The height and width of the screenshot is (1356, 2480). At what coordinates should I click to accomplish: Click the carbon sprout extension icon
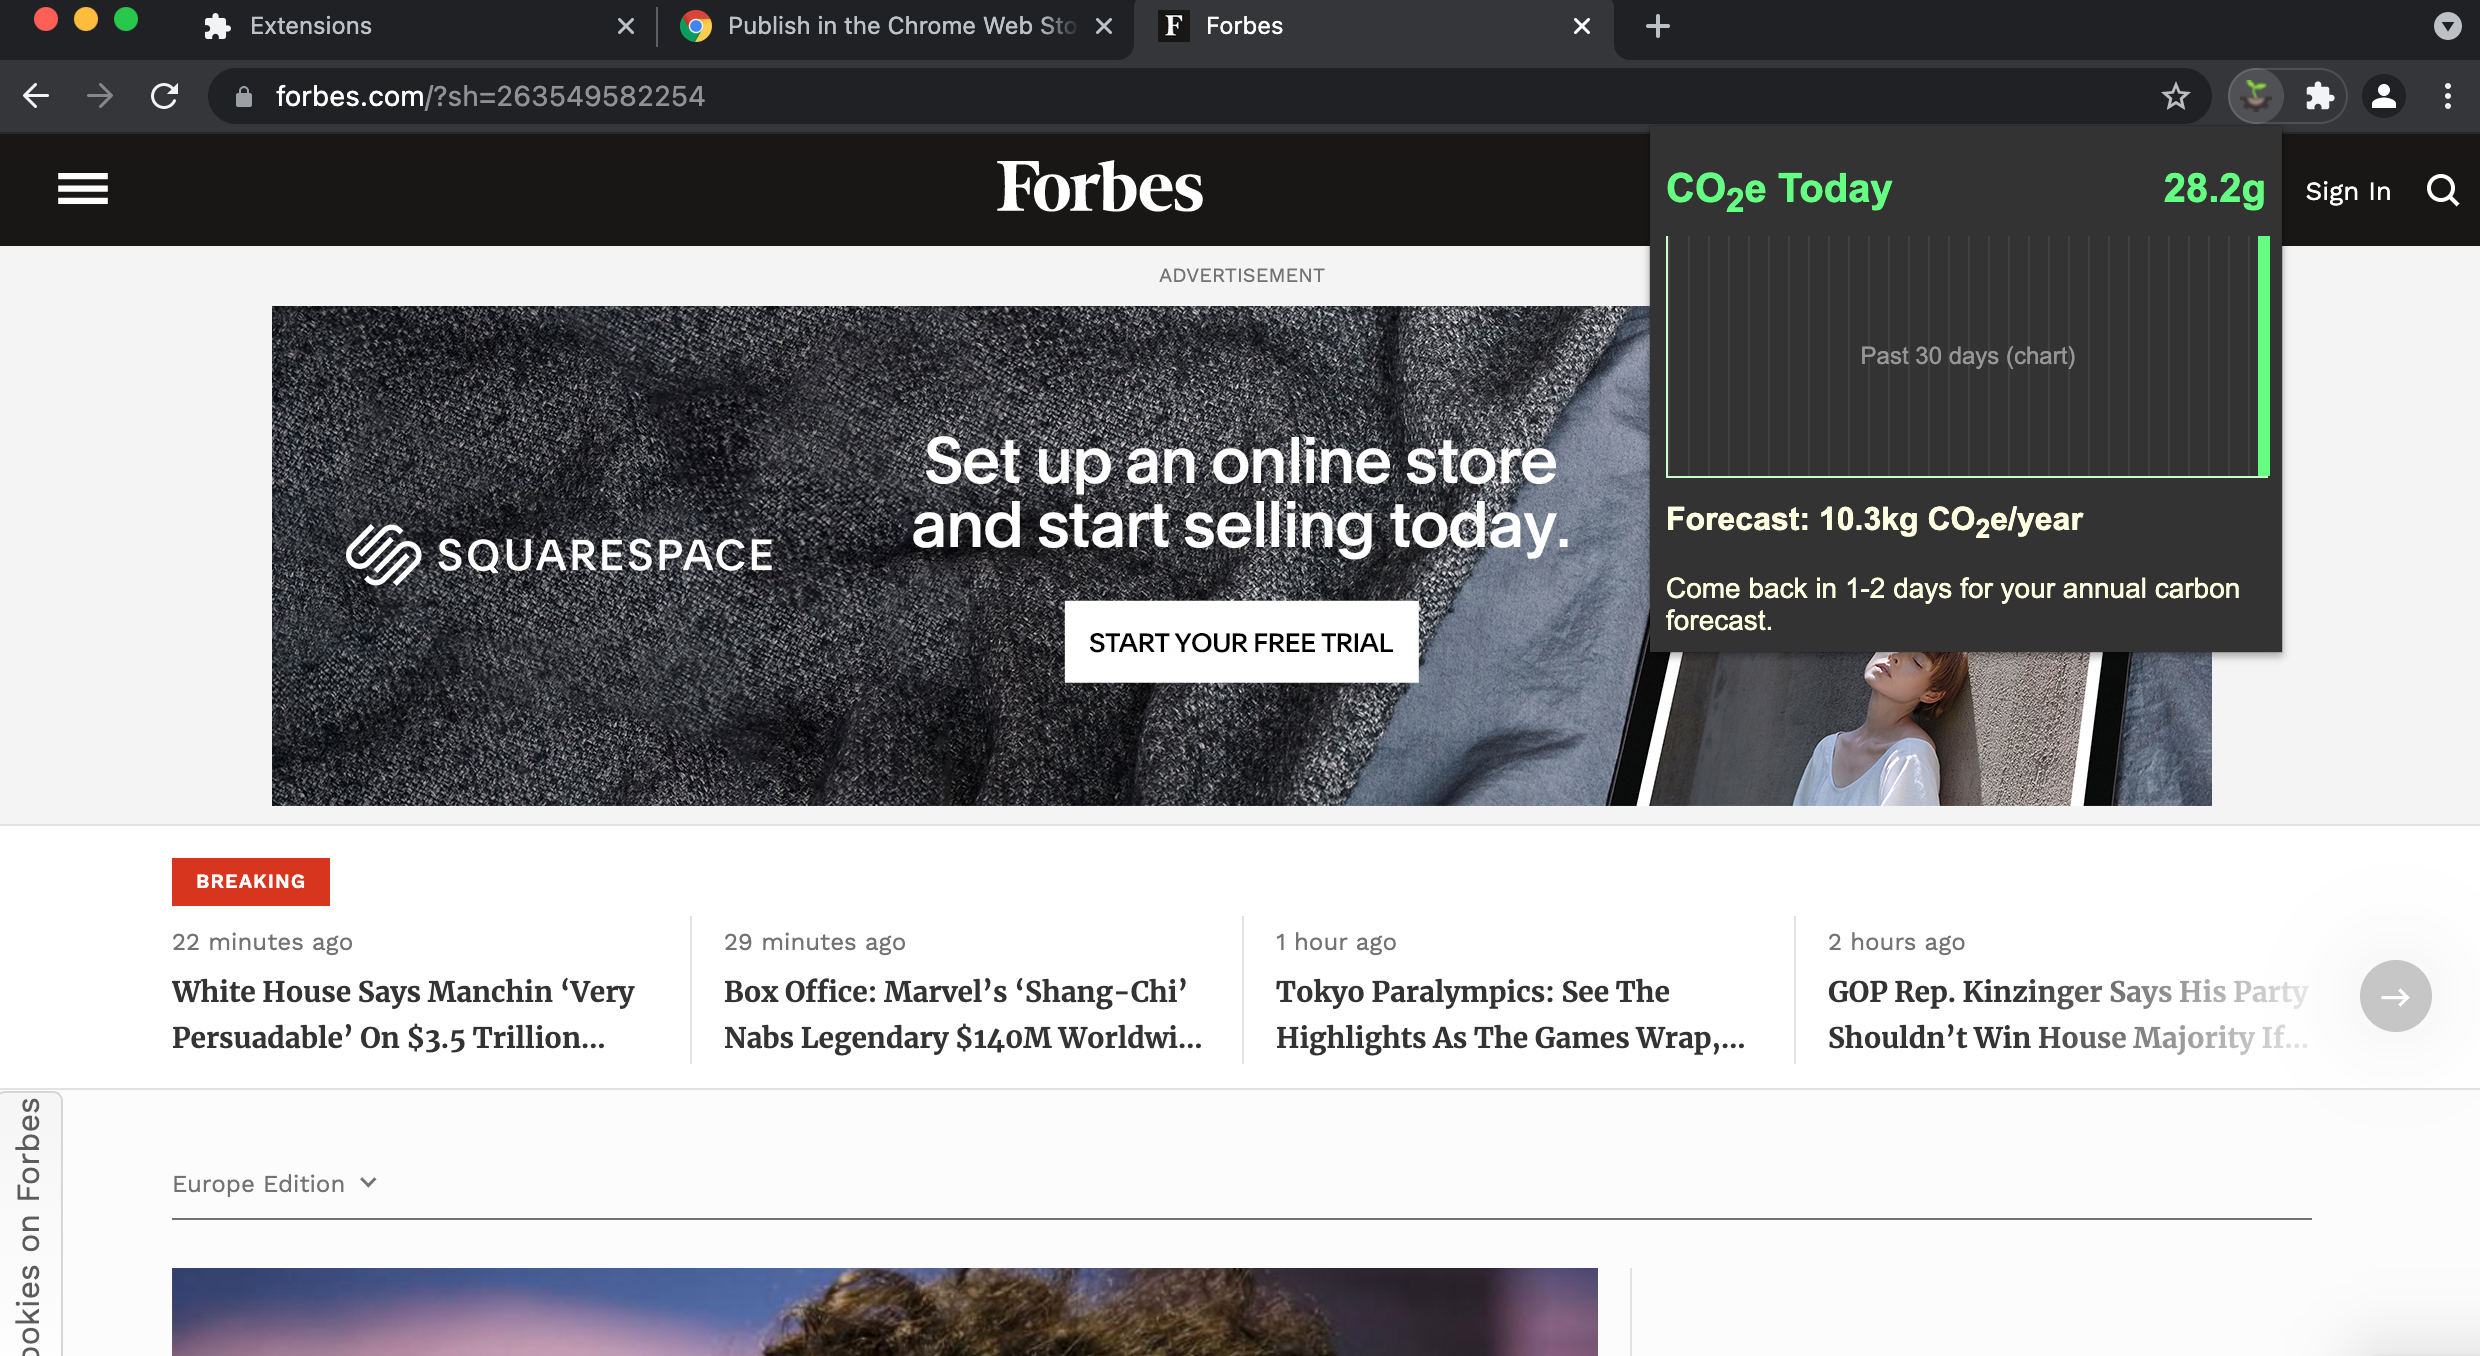[x=2256, y=97]
